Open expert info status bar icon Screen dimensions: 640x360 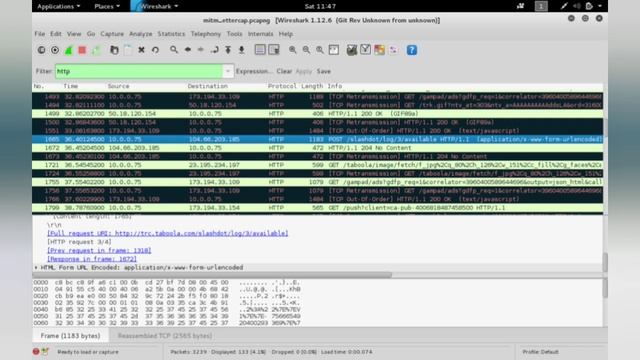[x=36, y=351]
